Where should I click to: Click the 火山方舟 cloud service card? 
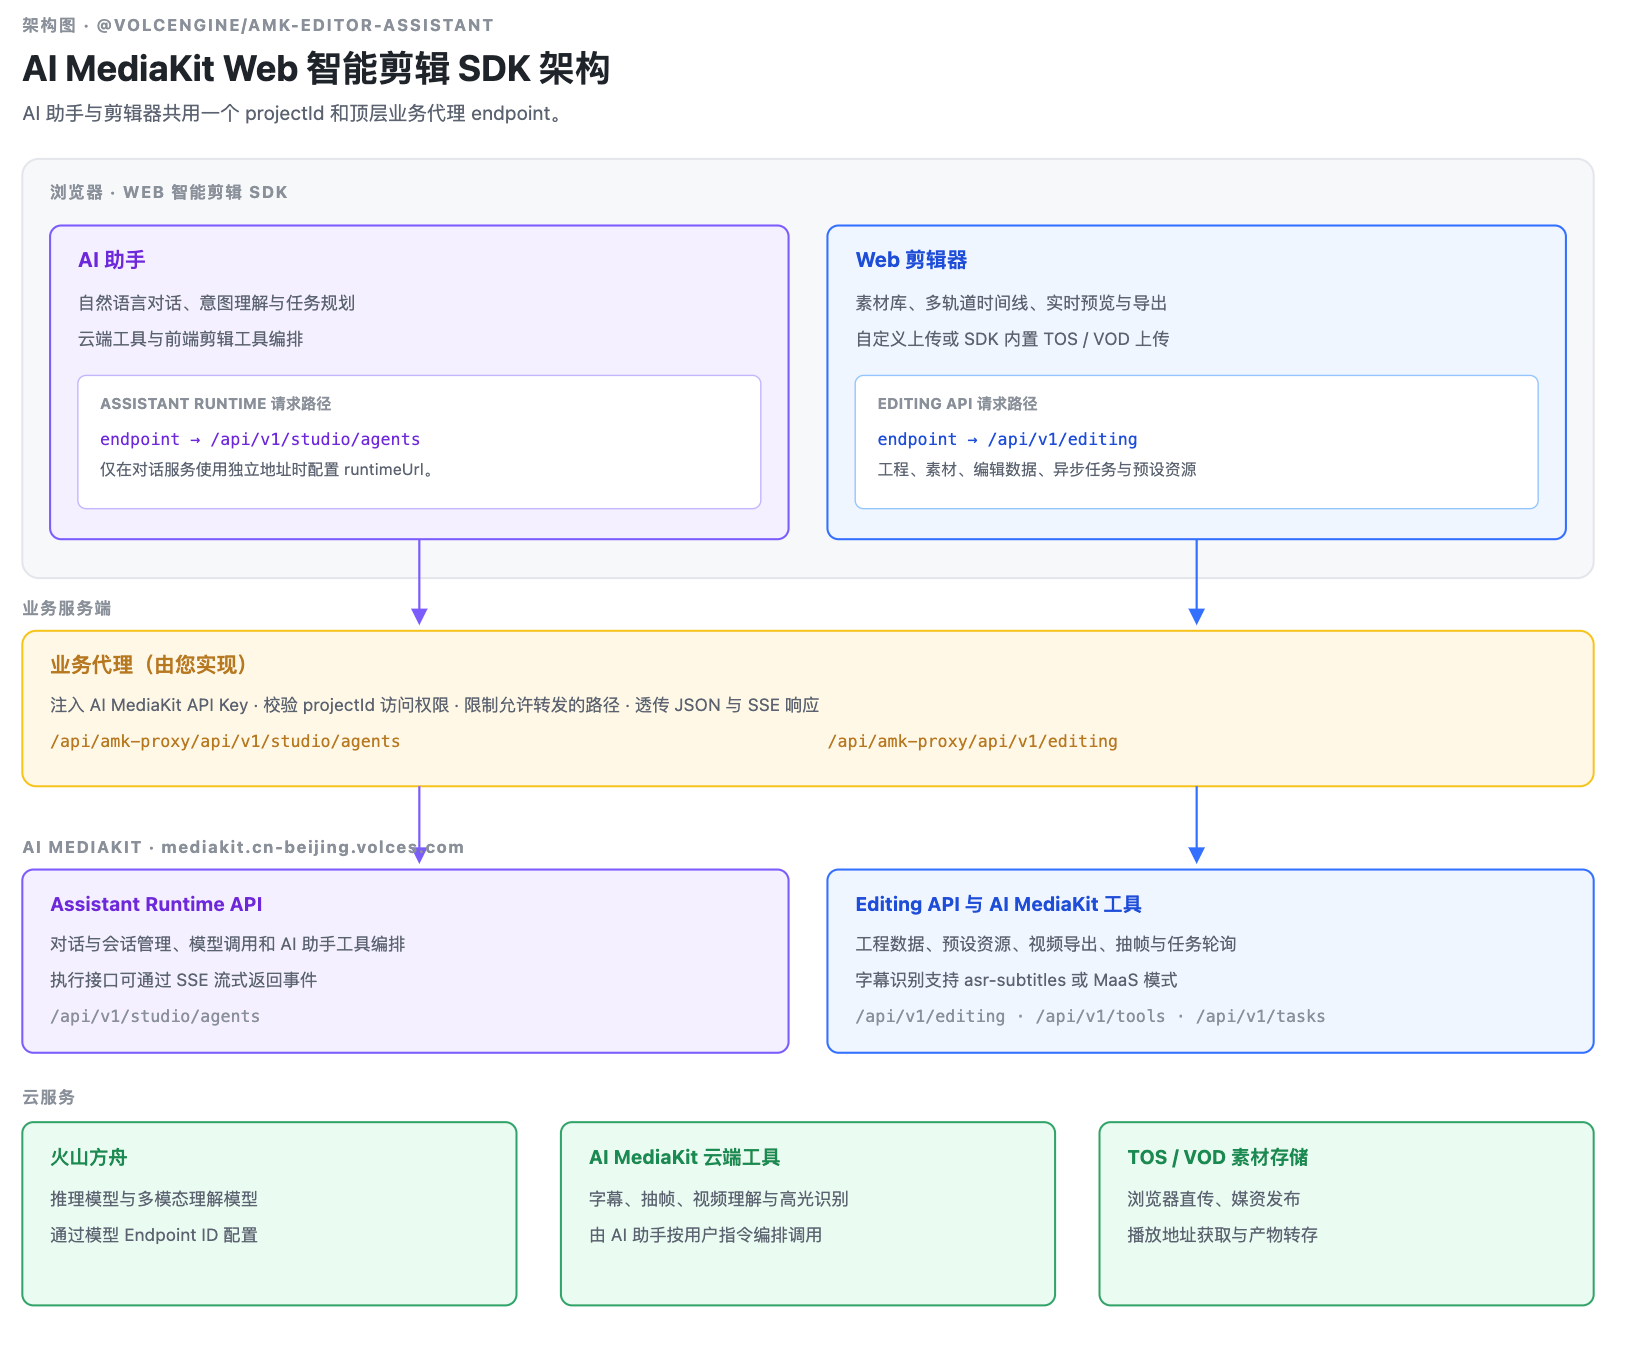click(269, 1213)
